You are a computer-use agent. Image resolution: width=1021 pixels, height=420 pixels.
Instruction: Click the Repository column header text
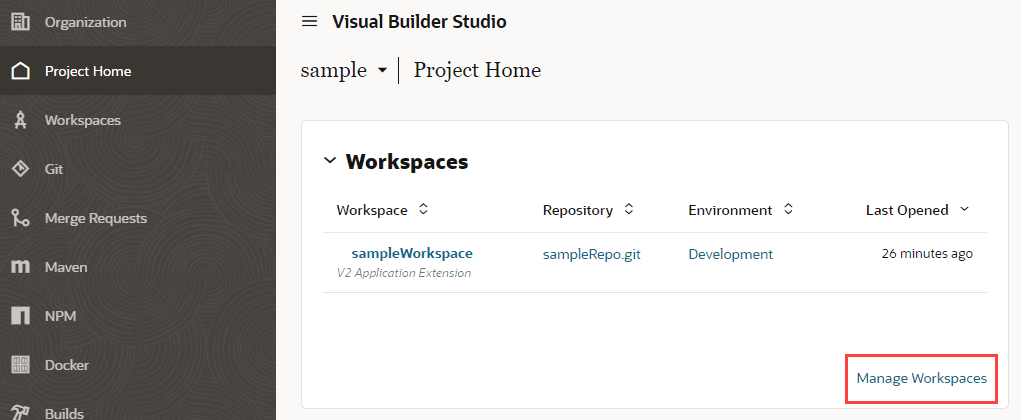(x=578, y=210)
